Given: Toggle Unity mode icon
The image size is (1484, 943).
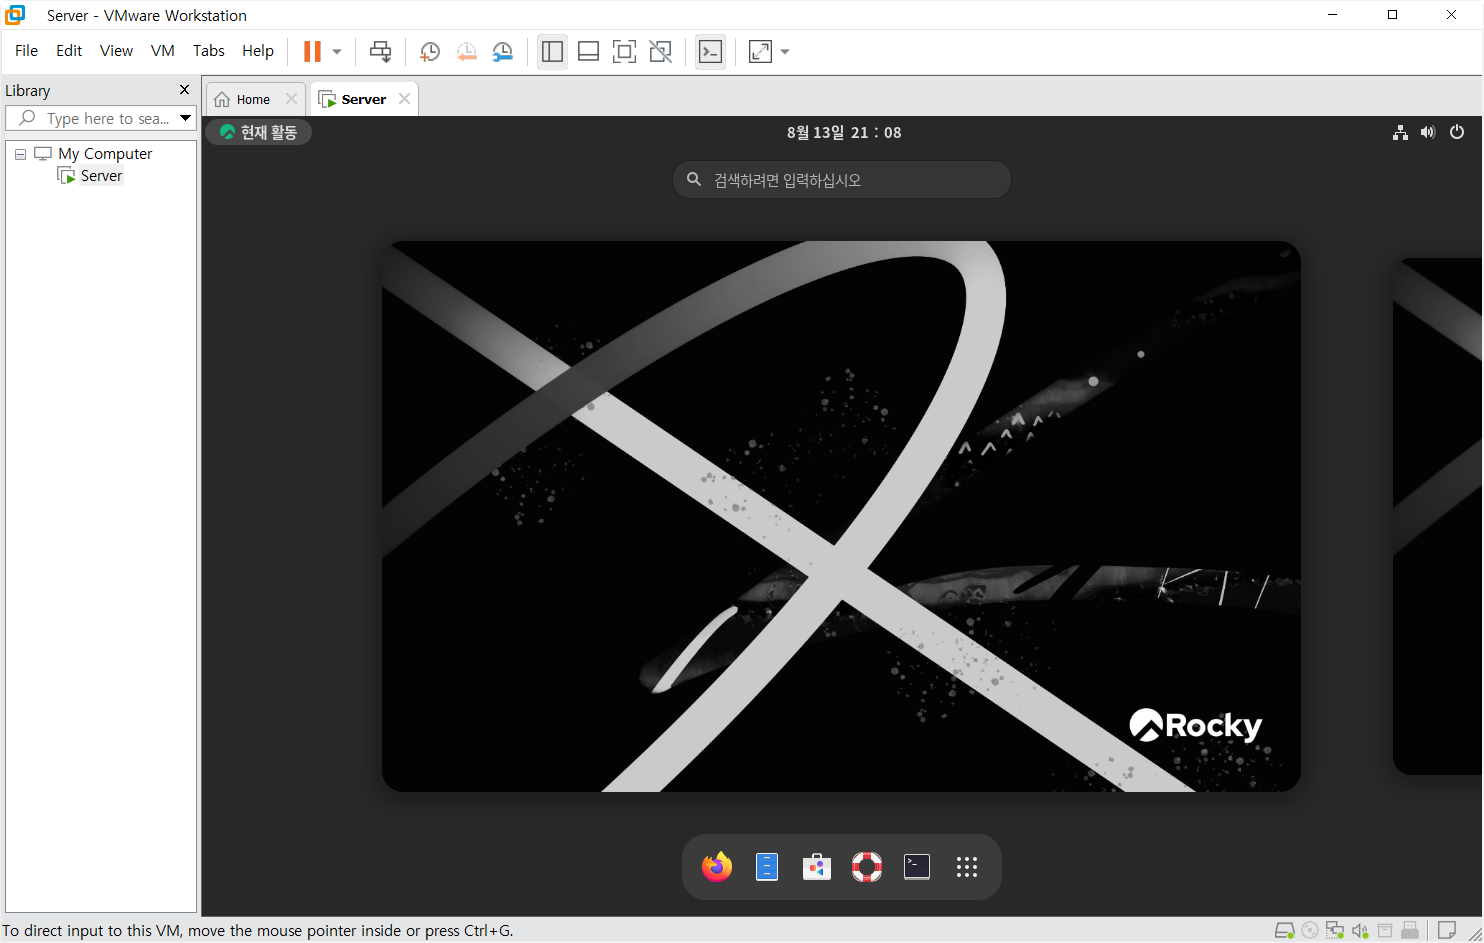Looking at the screenshot, I should click(661, 51).
